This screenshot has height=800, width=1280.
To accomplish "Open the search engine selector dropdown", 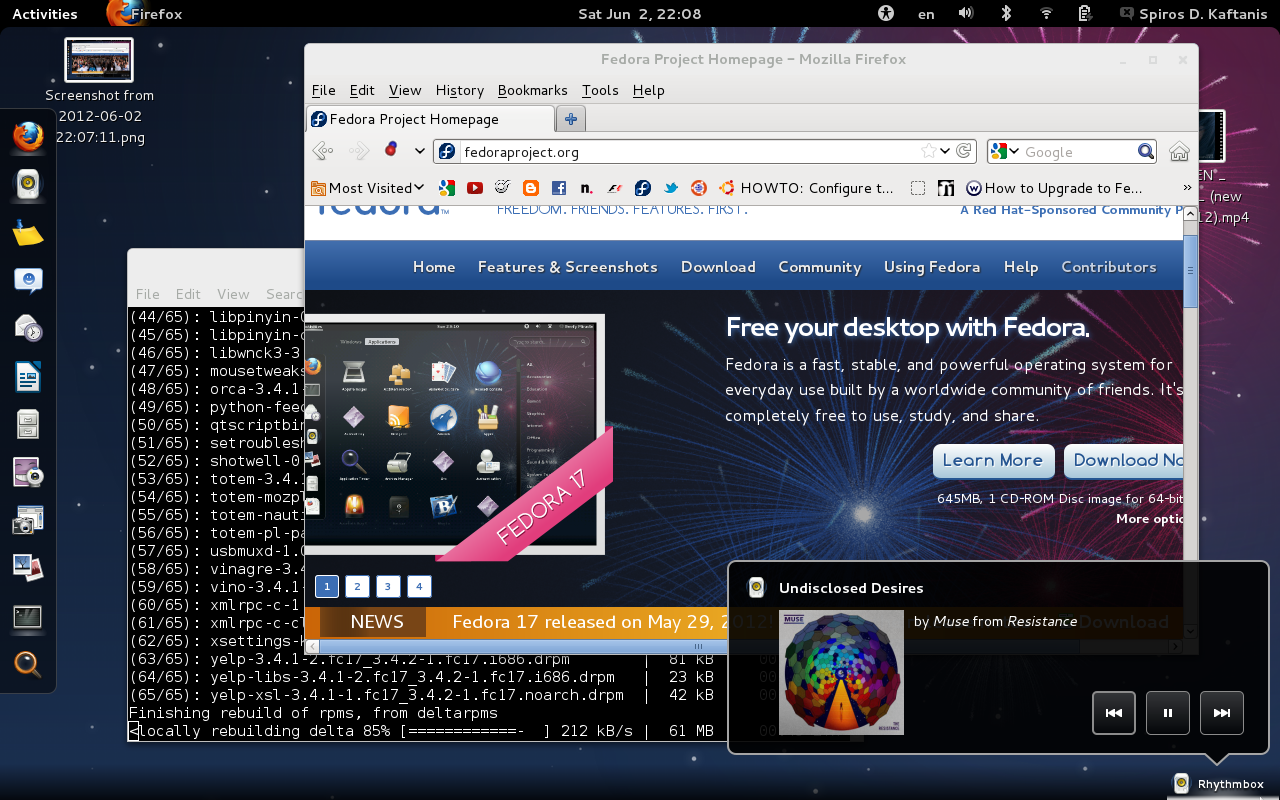I will pyautogui.click(x=1004, y=152).
